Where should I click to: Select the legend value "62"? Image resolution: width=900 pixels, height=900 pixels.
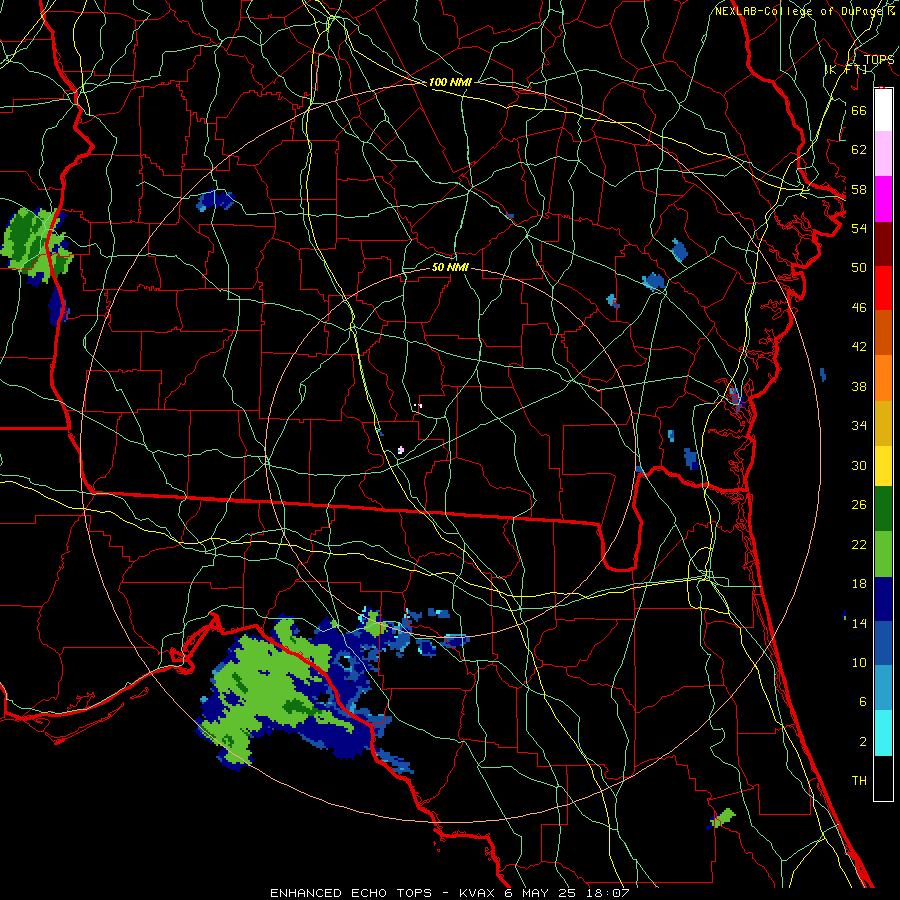pos(859,150)
